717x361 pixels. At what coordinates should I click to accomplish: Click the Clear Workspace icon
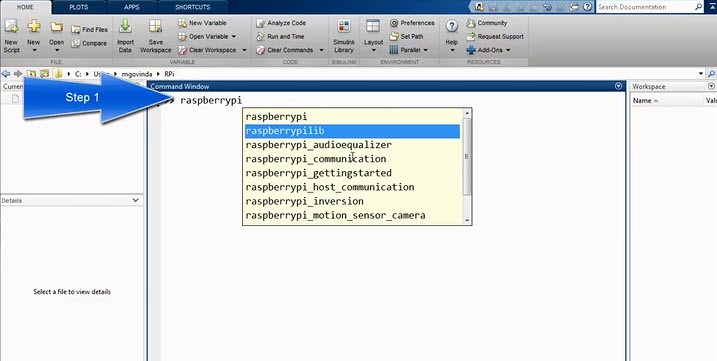182,50
